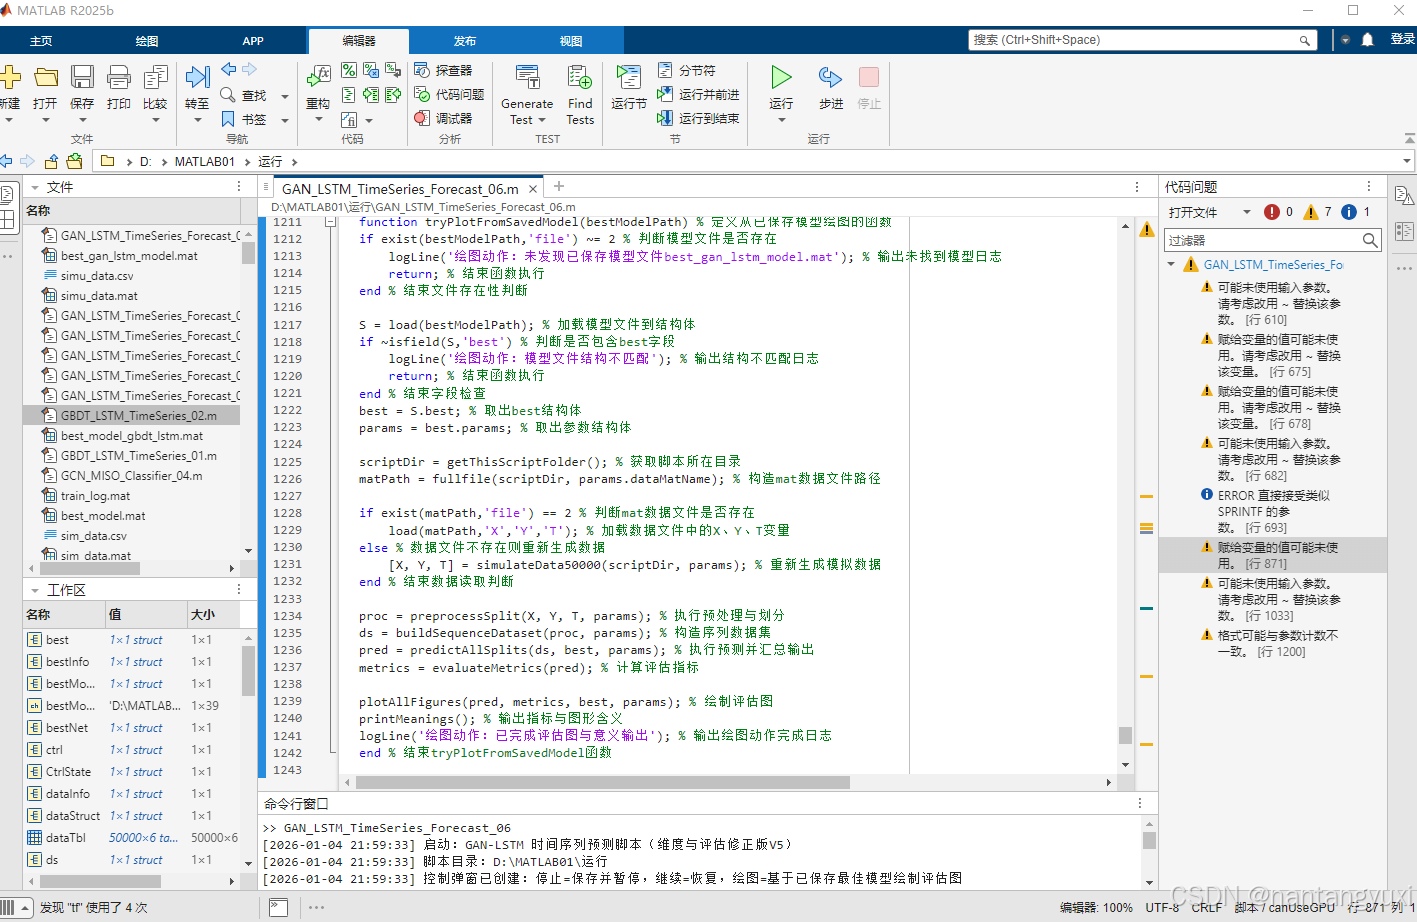Click the 书签 (Bookmark) button
Screen dimensions: 1417x922
[244, 119]
